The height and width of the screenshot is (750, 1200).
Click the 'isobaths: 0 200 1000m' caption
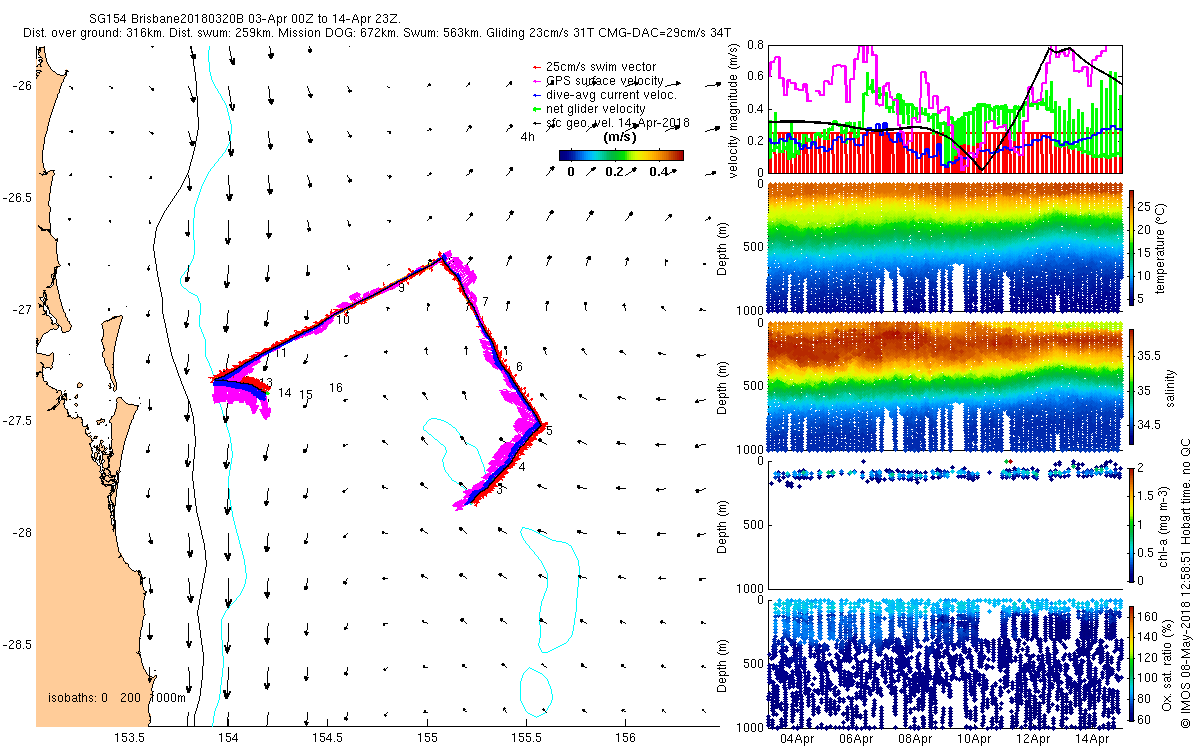pyautogui.click(x=116, y=697)
